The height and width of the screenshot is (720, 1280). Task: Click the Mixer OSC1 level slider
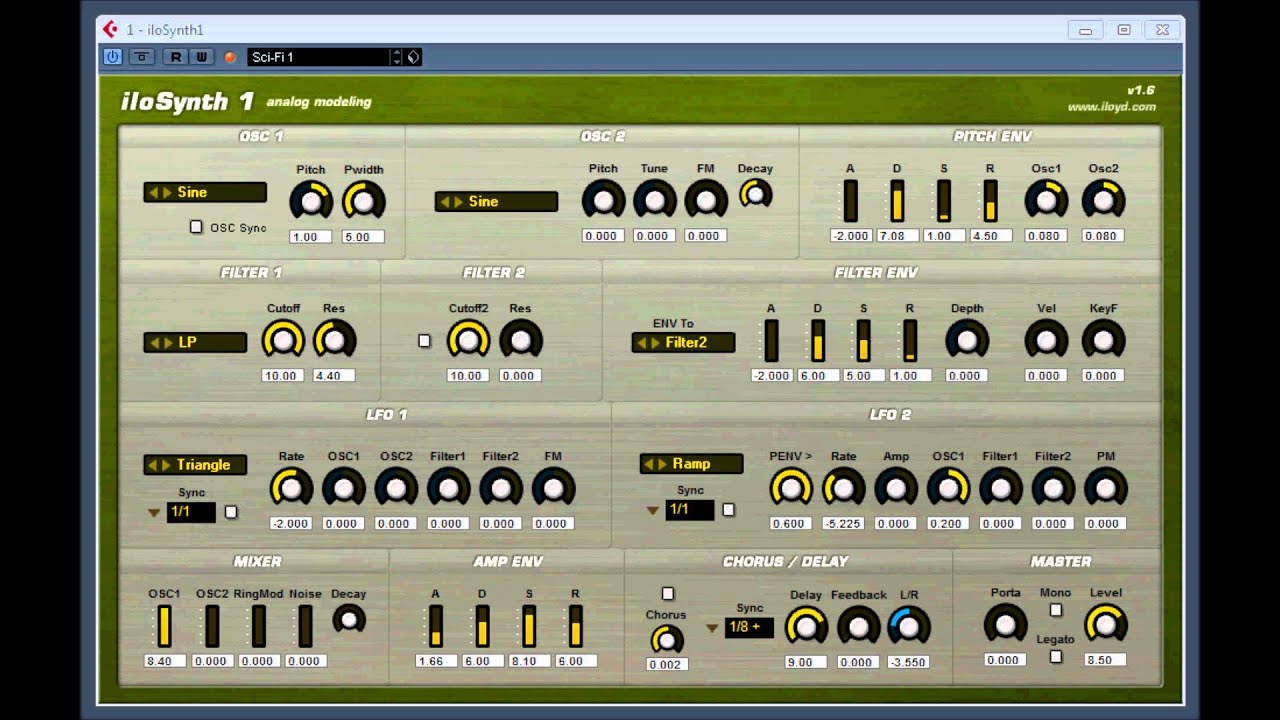point(165,626)
